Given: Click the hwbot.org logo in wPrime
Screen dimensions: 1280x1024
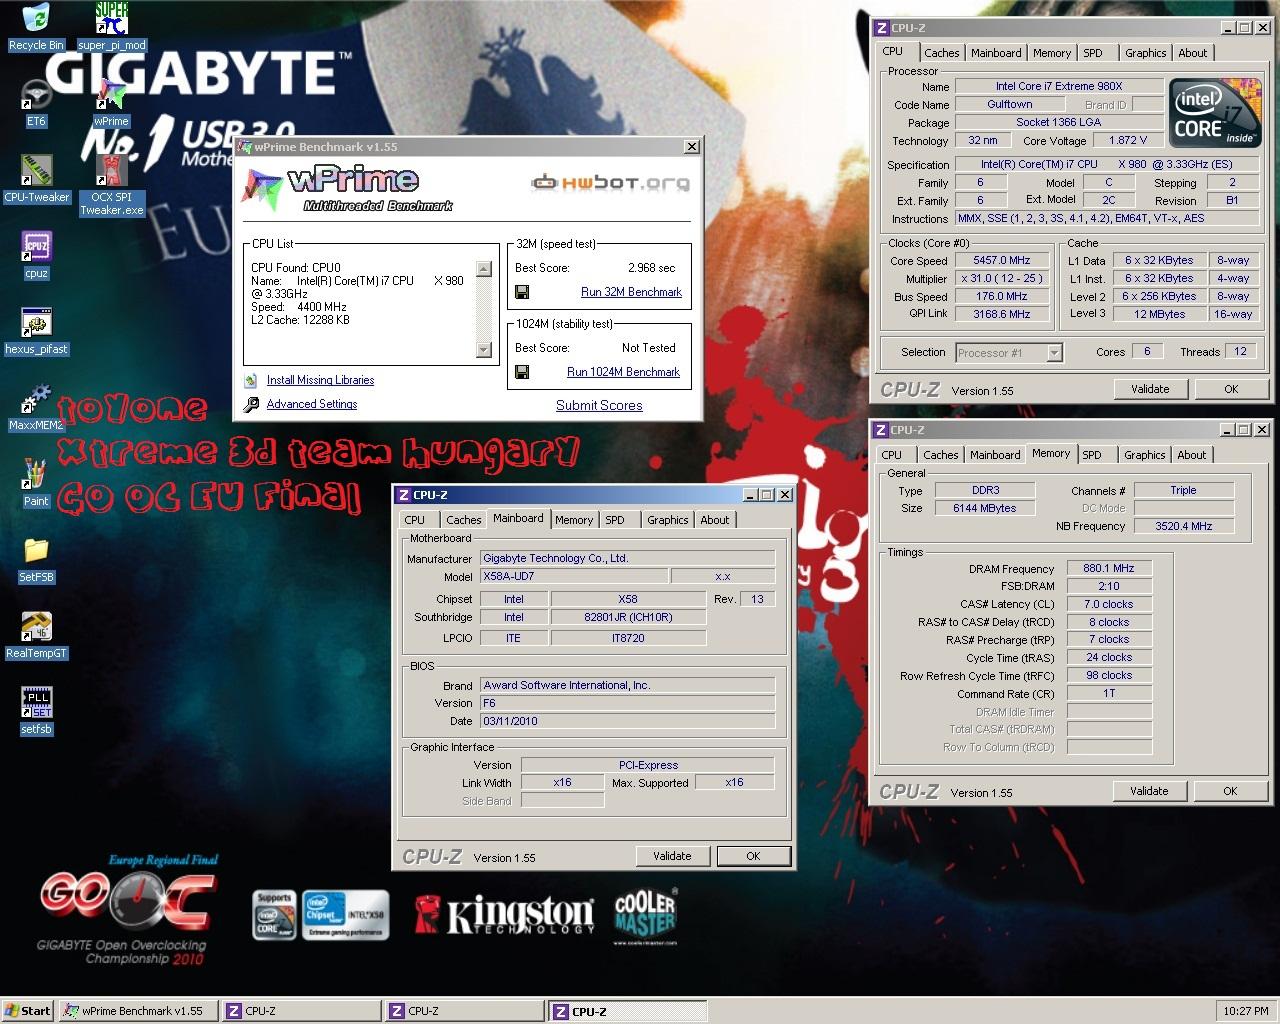Looking at the screenshot, I should 610,182.
